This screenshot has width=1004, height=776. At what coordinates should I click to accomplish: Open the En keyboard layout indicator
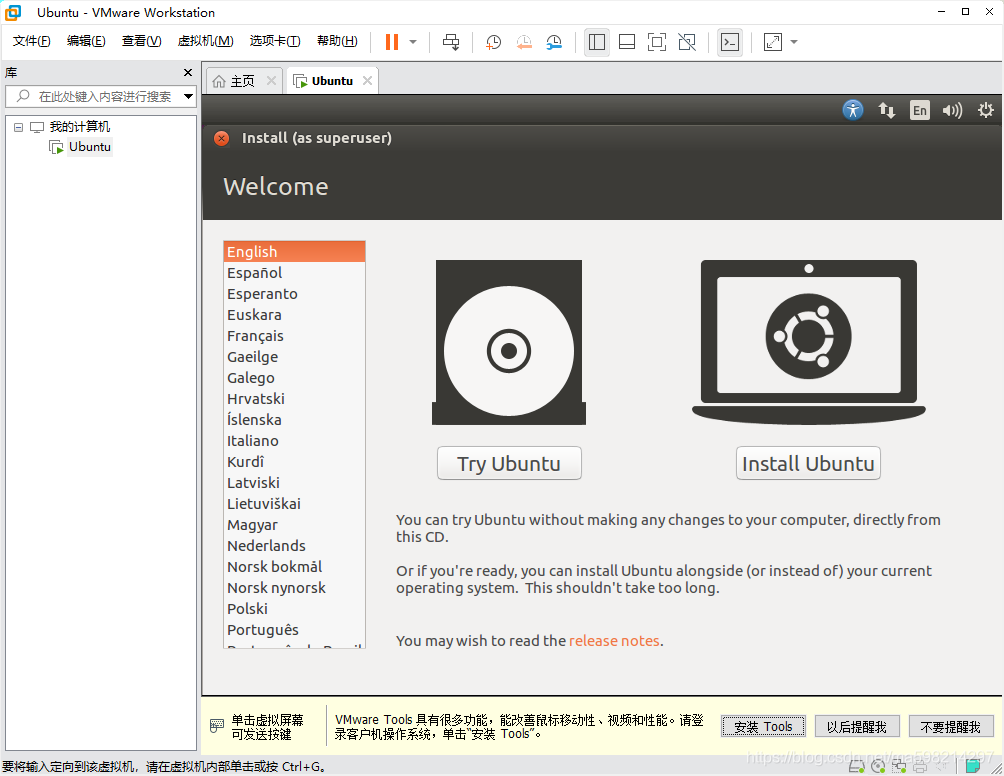tap(920, 110)
